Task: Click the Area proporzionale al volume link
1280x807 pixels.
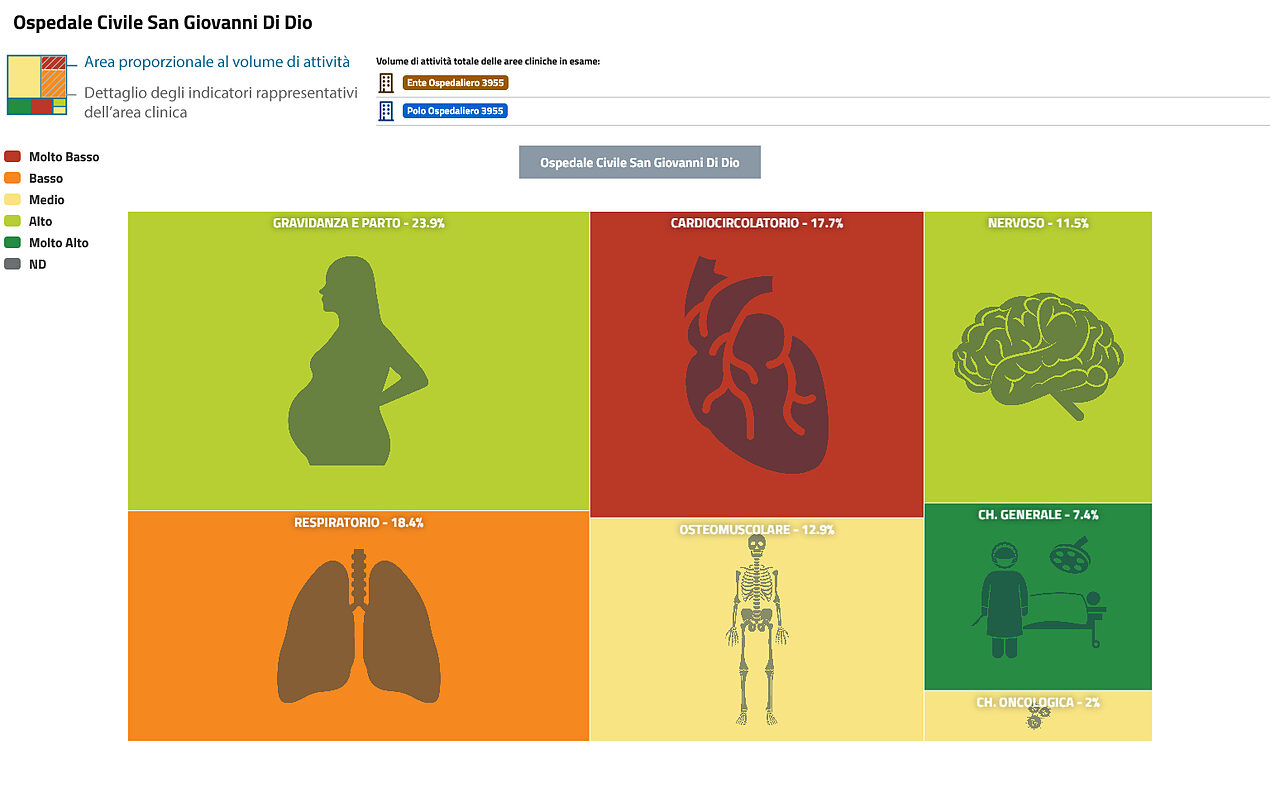Action: pyautogui.click(x=217, y=62)
